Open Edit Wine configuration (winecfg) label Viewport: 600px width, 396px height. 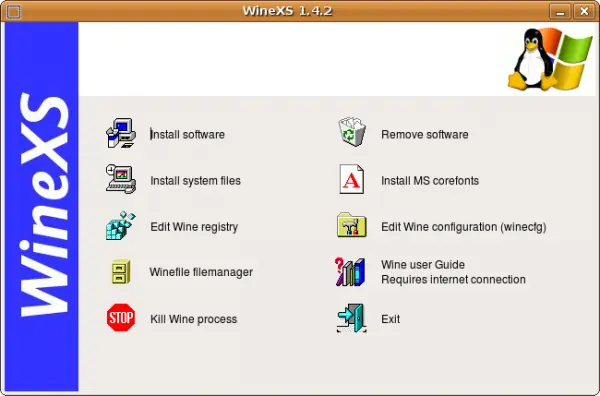pos(464,227)
